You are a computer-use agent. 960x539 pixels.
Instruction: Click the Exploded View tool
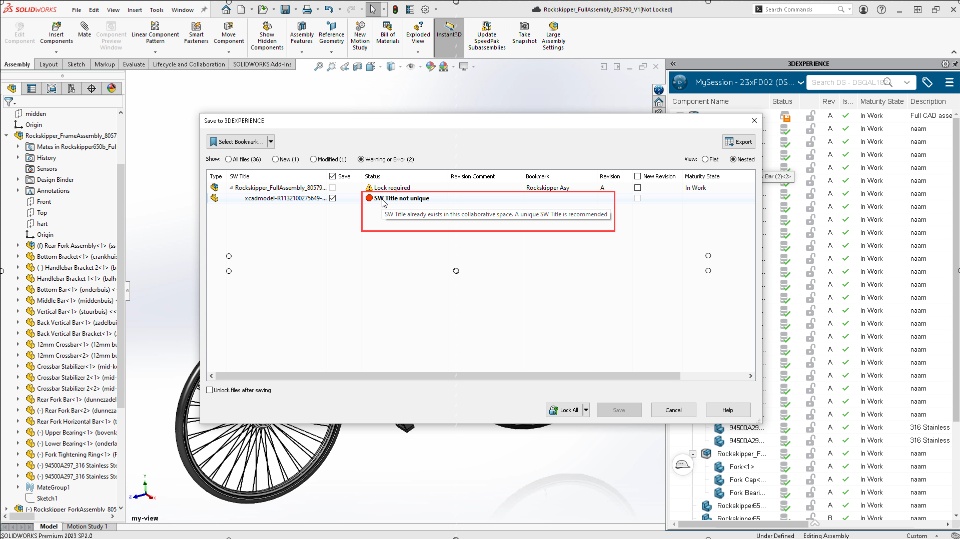point(418,33)
